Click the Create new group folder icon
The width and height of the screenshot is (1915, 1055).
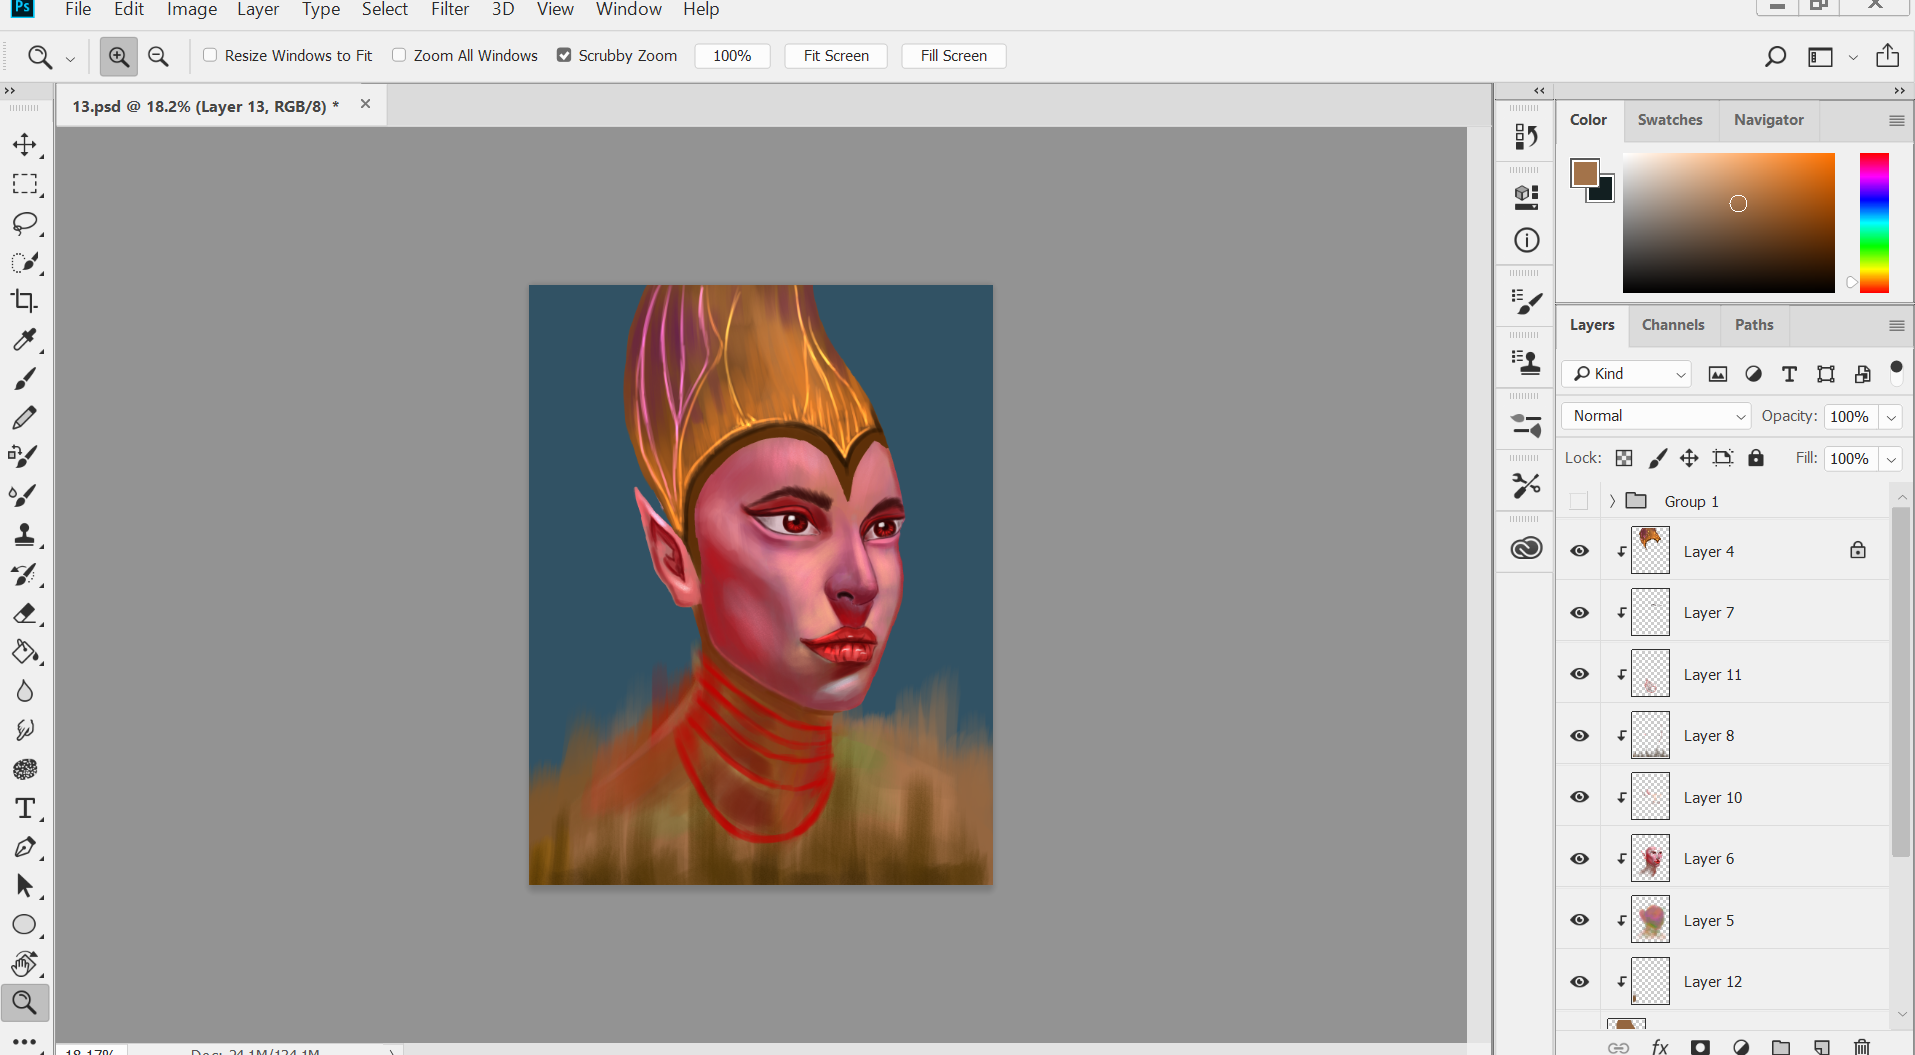[x=1781, y=1047]
